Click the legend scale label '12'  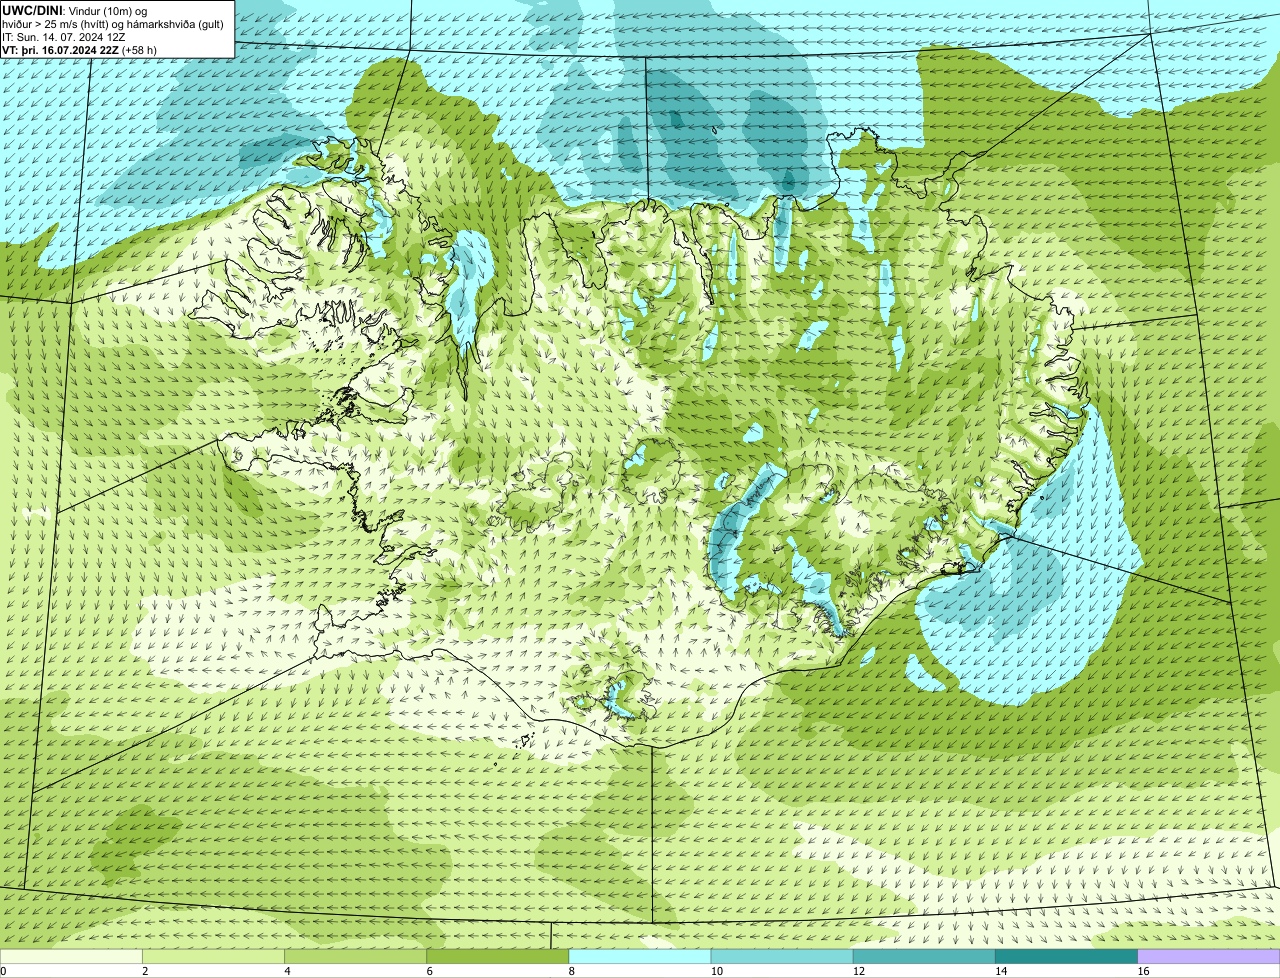pos(859,971)
